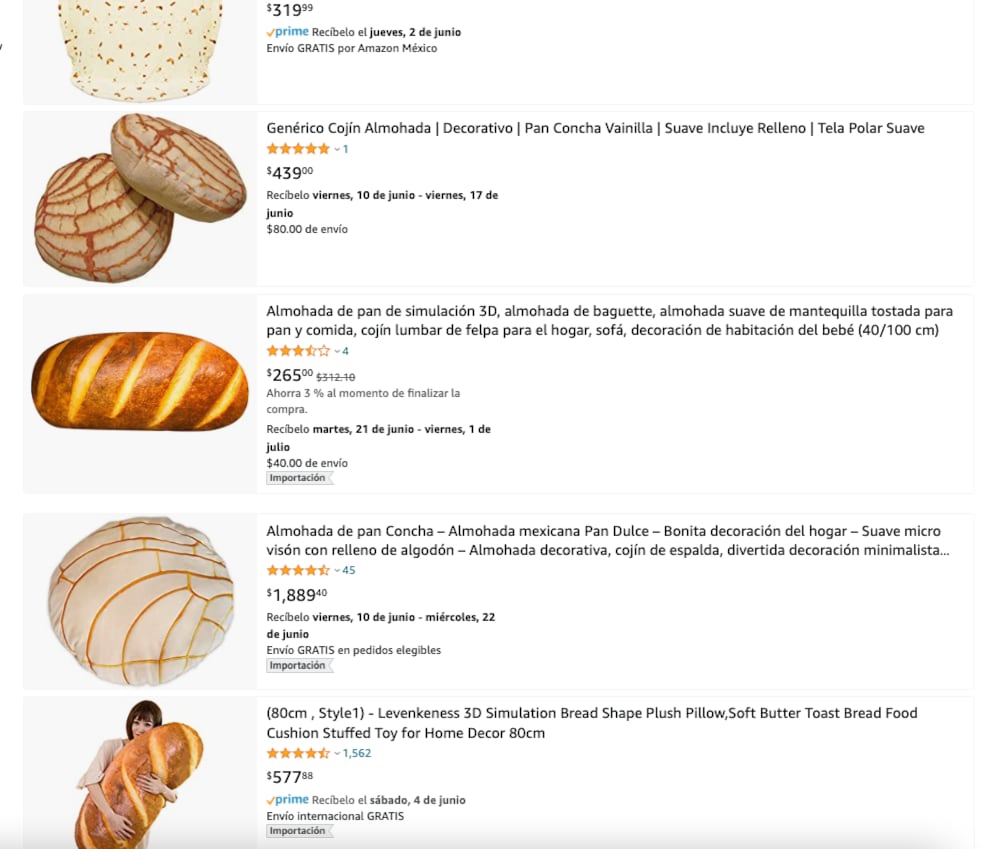
Task: Open the Almohada de pan de simulación 3D title
Action: 609,321
